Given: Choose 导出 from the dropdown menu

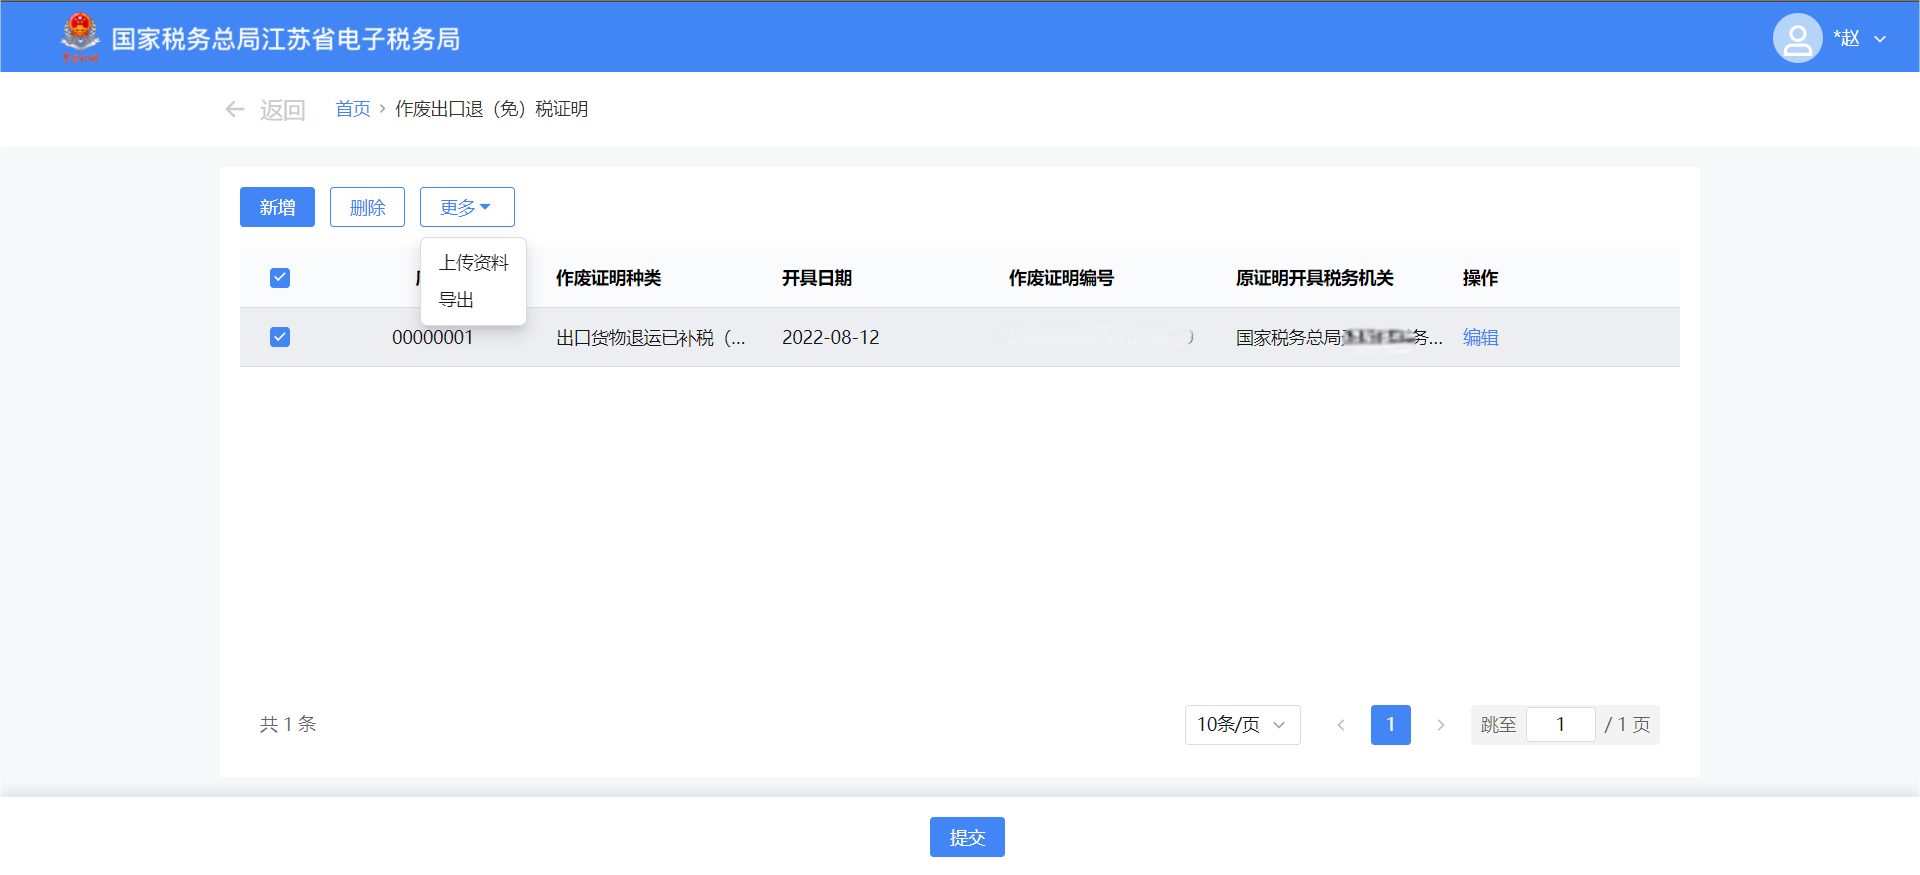Looking at the screenshot, I should (457, 300).
